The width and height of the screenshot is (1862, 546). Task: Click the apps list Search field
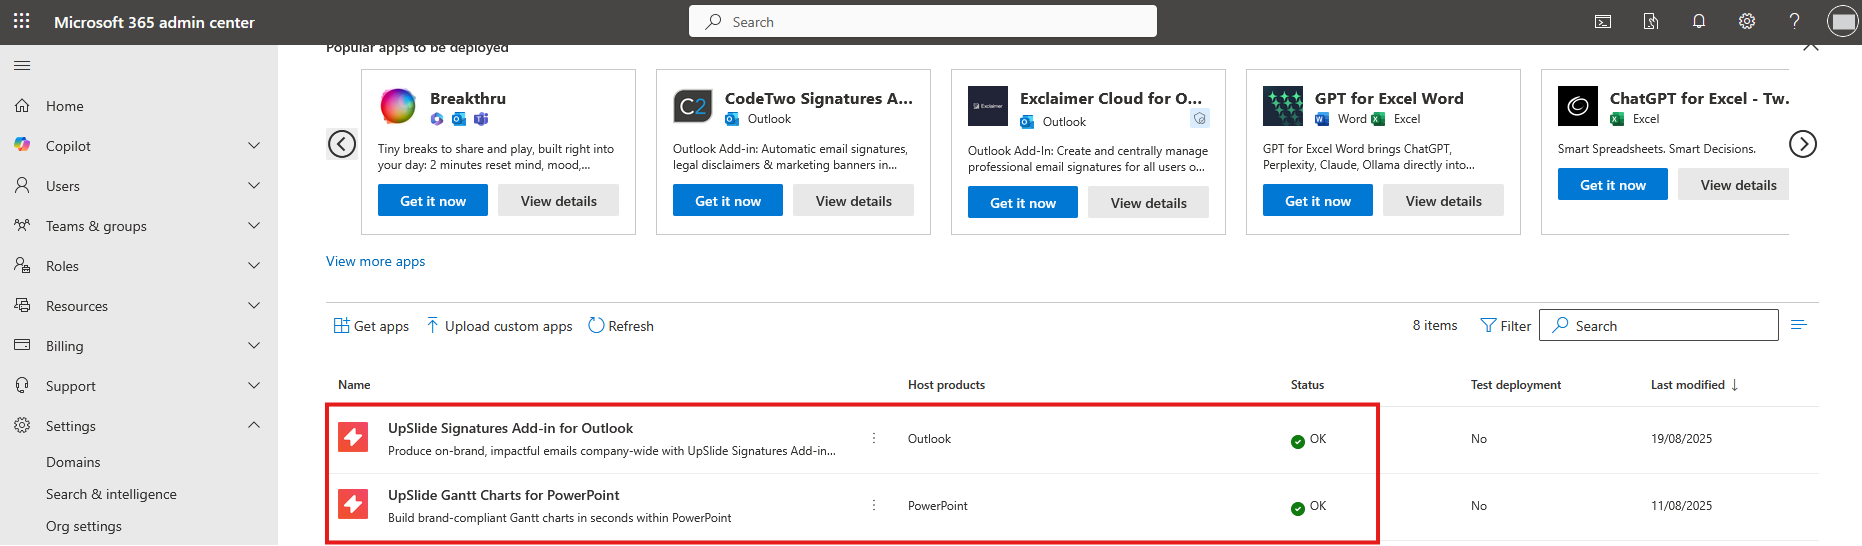[1659, 325]
